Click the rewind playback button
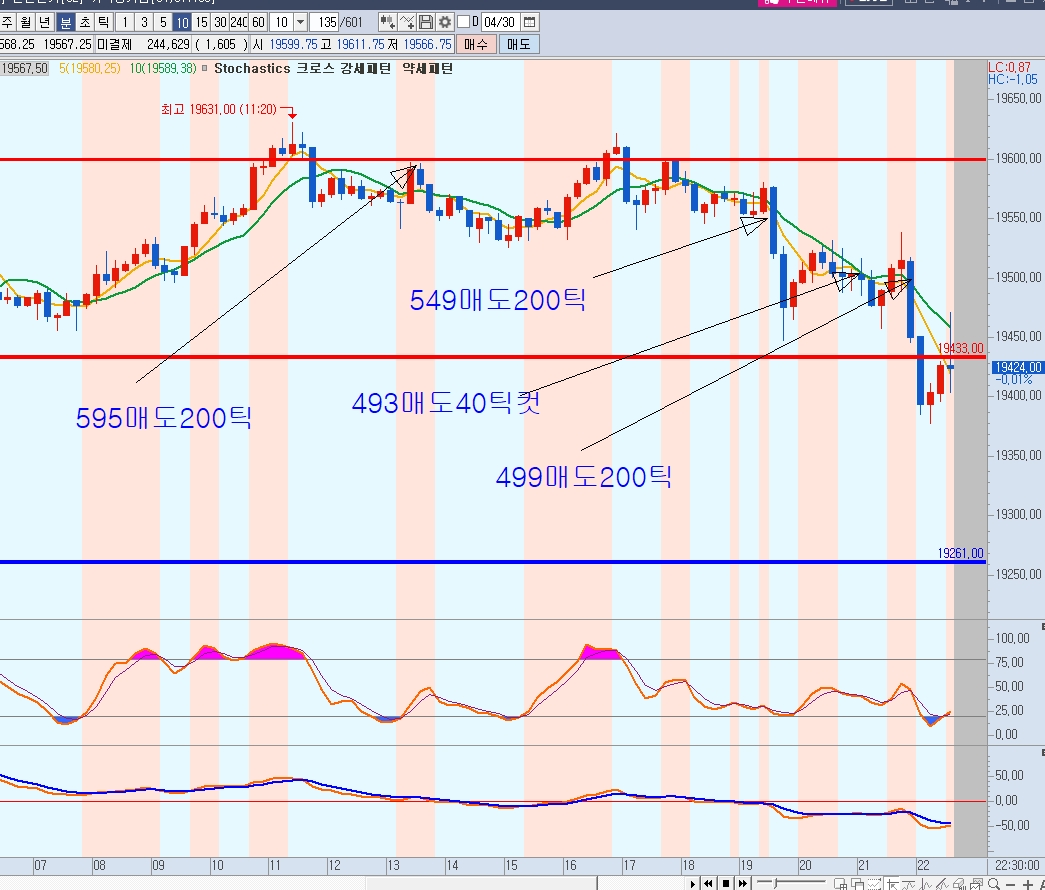The height and width of the screenshot is (890, 1045). point(710,883)
